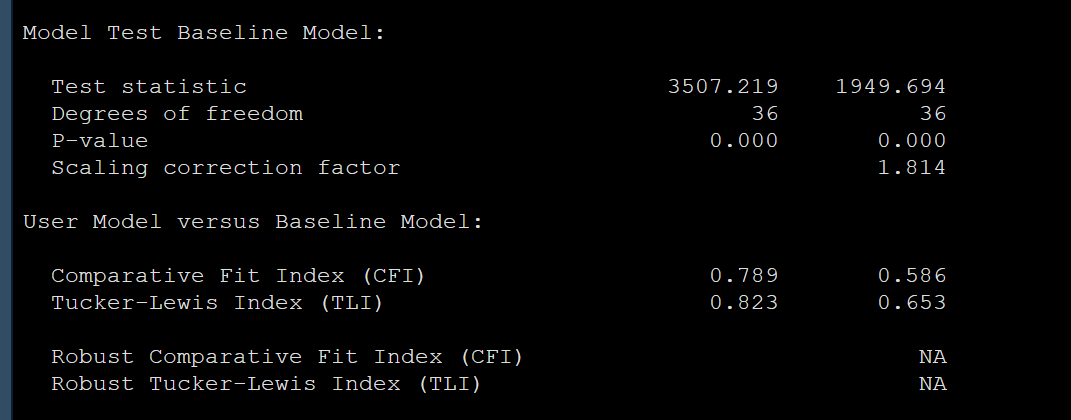1071x420 pixels.
Task: Click the scaling correction value 1.814
Action: pos(912,168)
